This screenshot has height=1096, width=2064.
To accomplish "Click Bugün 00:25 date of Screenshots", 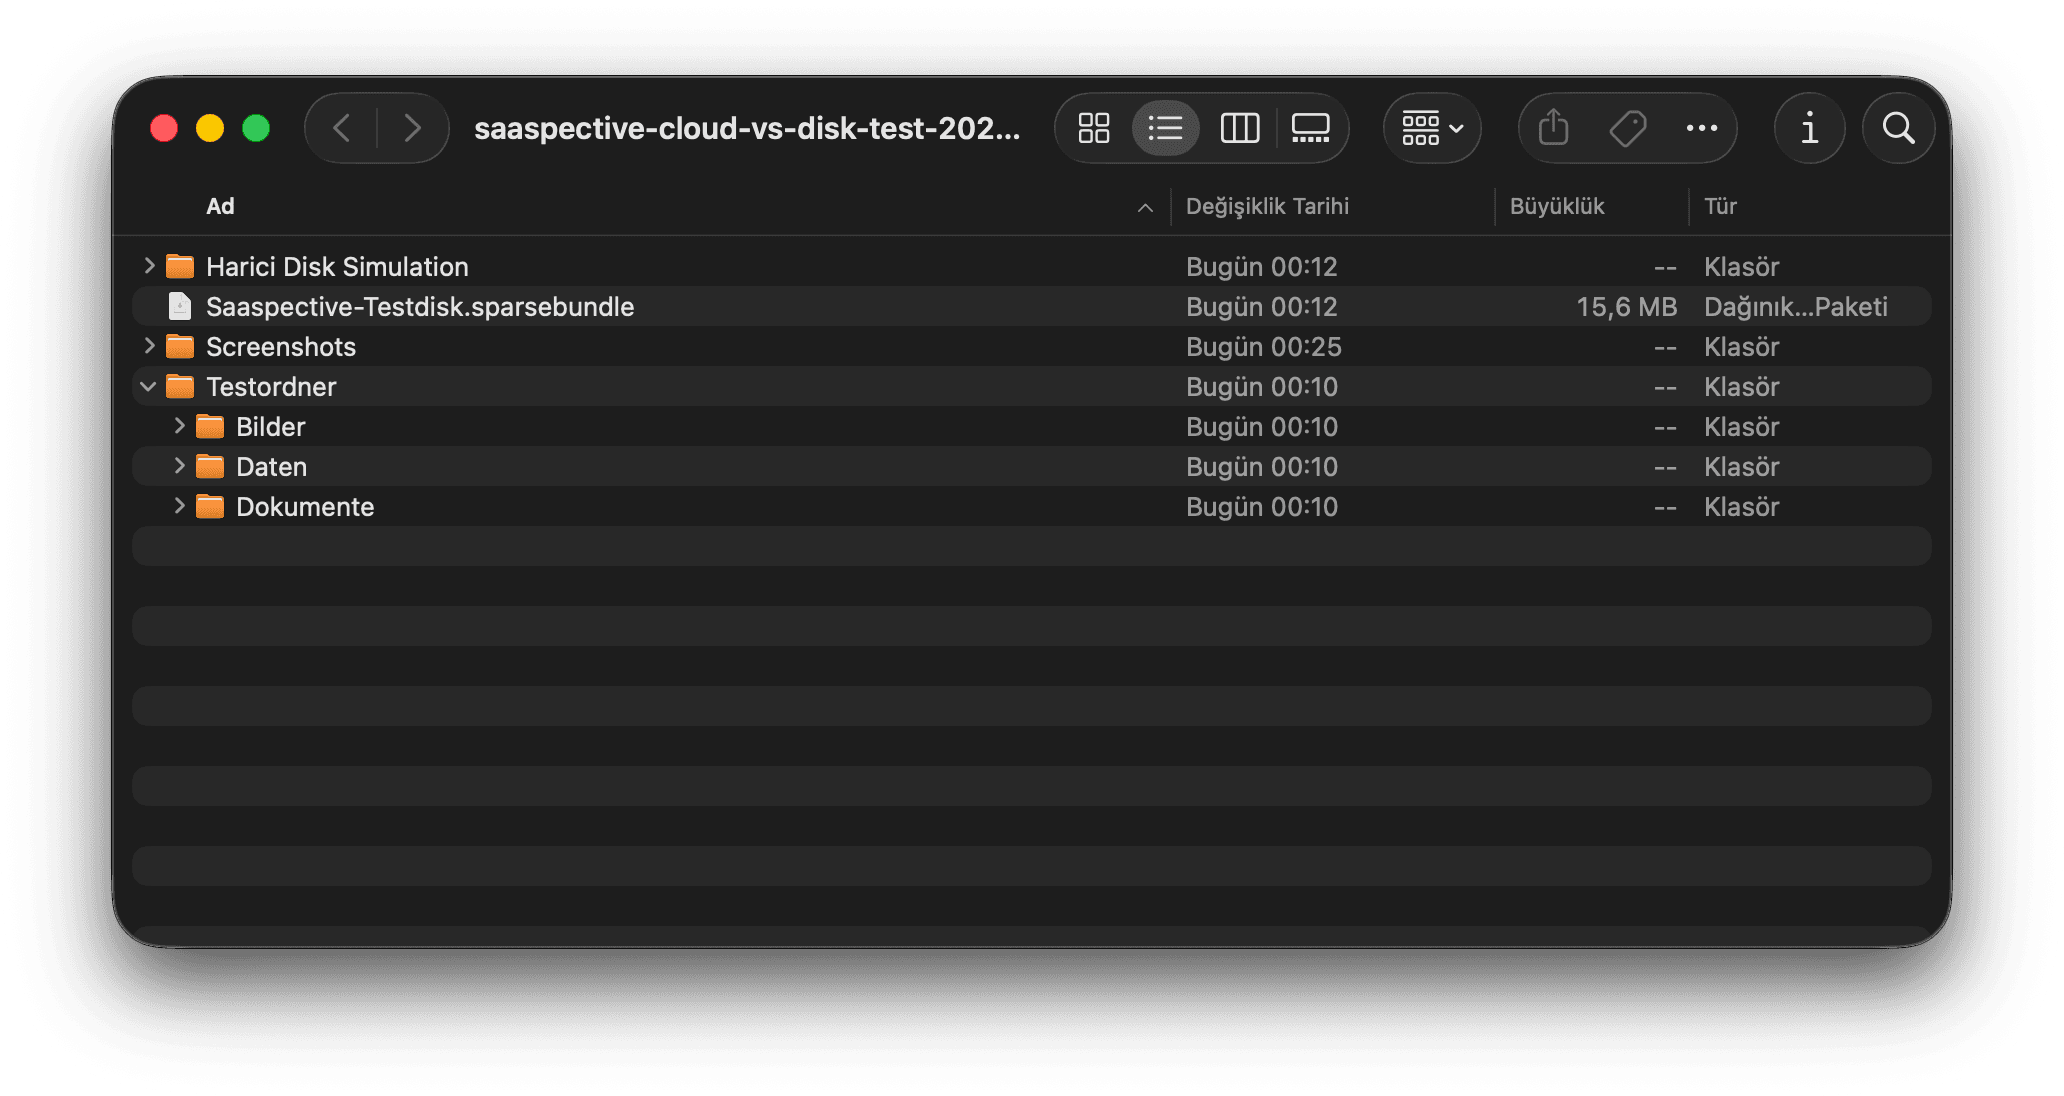I will (1264, 346).
